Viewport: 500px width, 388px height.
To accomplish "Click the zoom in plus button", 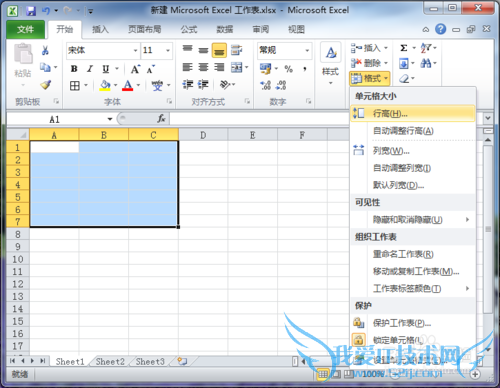I will (x=475, y=374).
